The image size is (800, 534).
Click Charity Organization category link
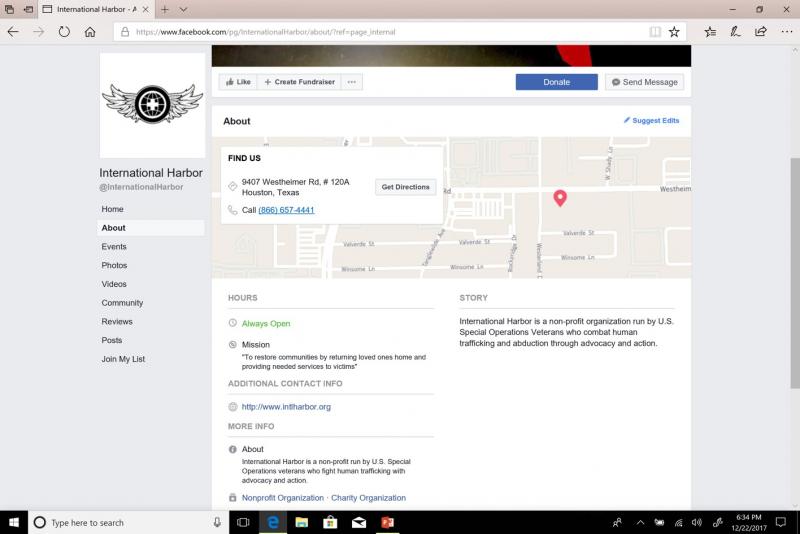(x=368, y=497)
